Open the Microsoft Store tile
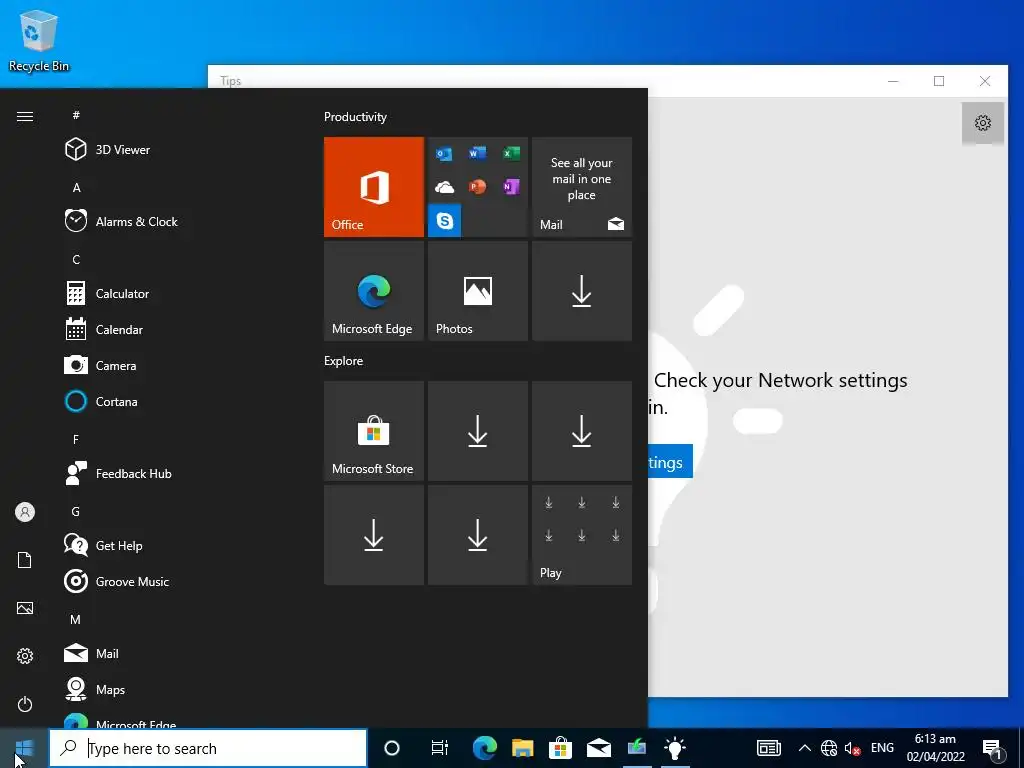 point(374,431)
